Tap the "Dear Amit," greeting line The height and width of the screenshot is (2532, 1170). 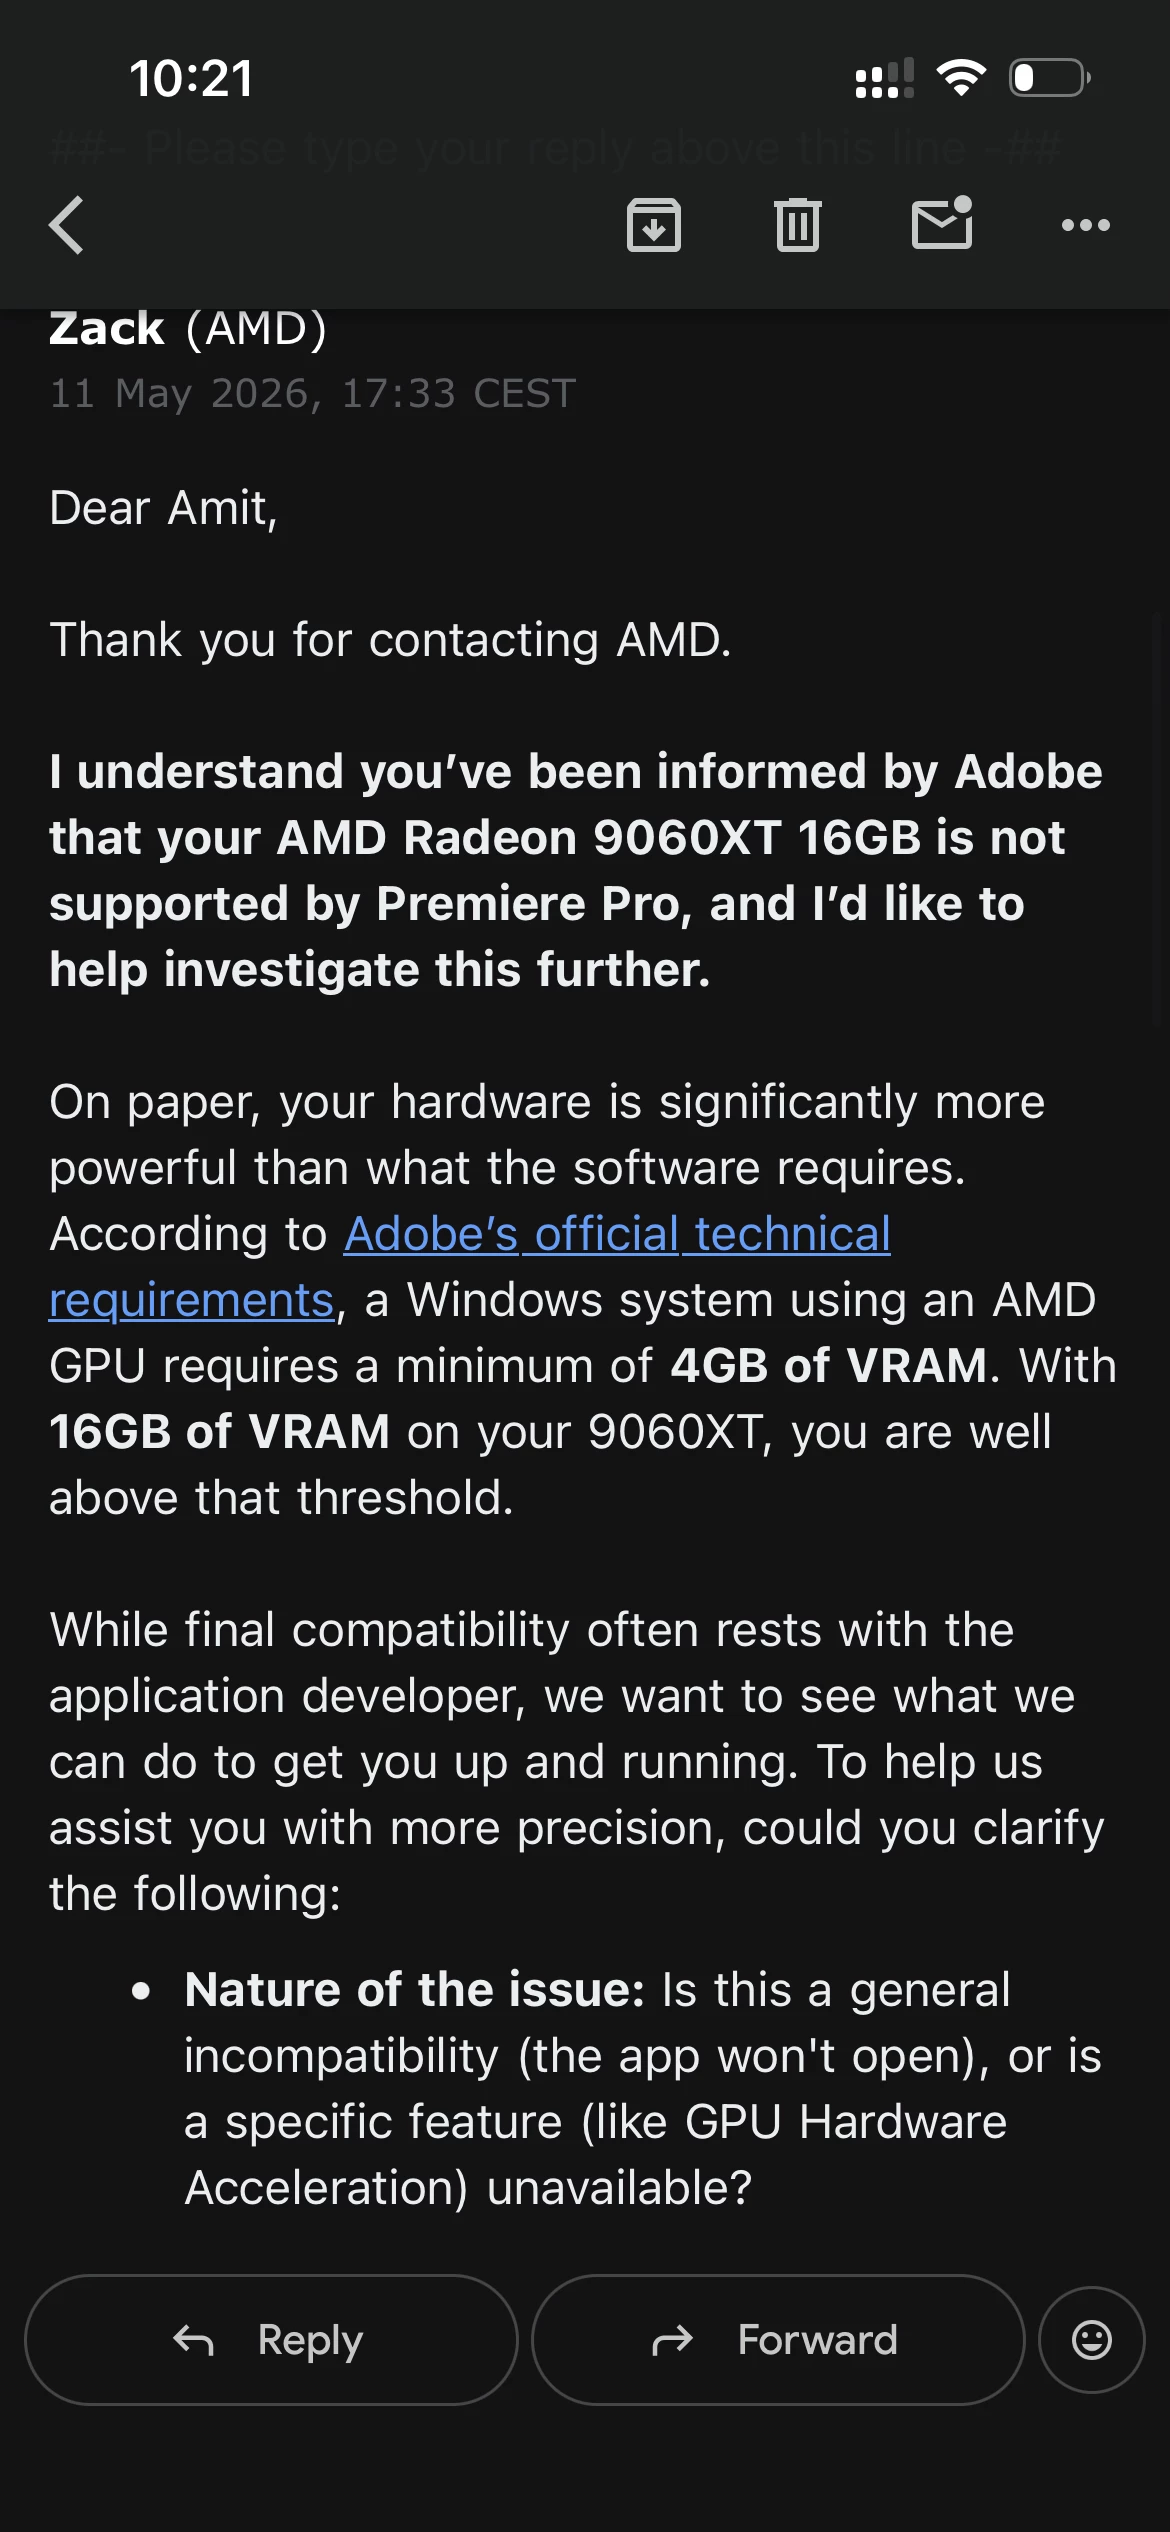click(163, 508)
